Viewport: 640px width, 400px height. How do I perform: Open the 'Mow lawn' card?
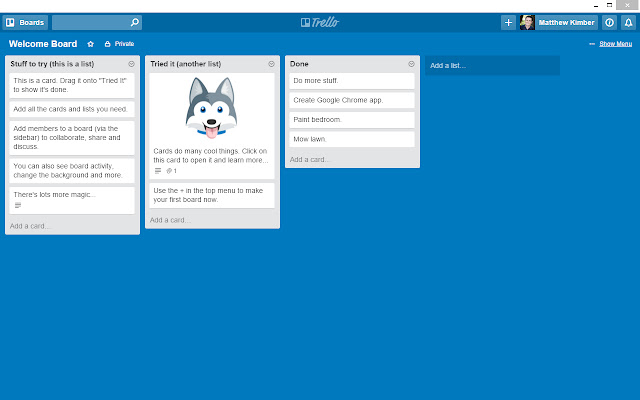[x=352, y=139]
